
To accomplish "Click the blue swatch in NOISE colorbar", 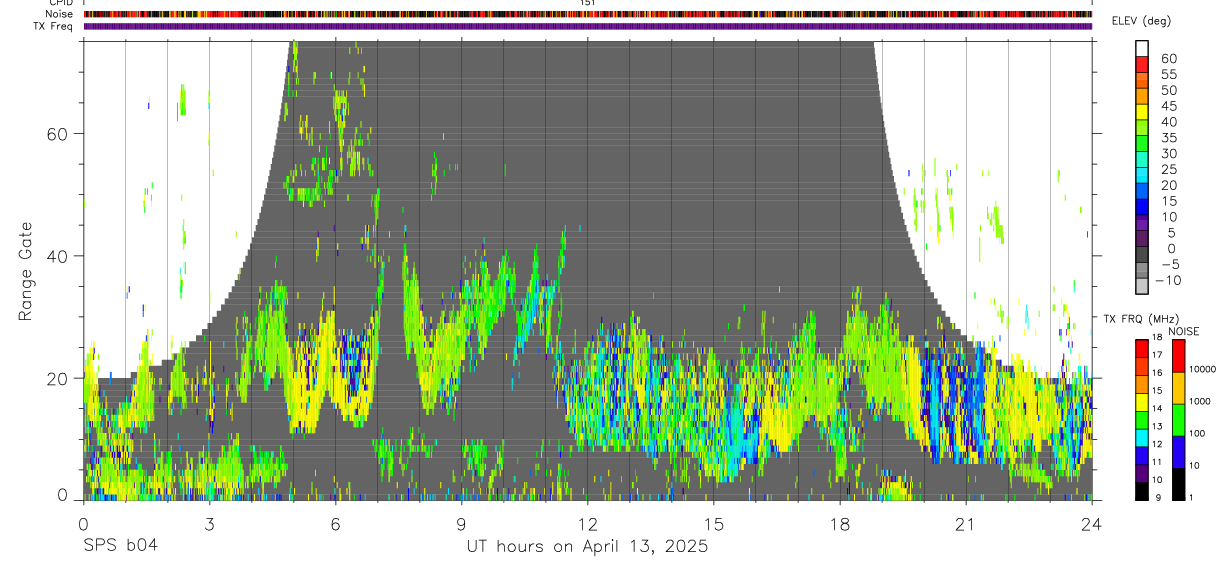I will pyautogui.click(x=1177, y=452).
